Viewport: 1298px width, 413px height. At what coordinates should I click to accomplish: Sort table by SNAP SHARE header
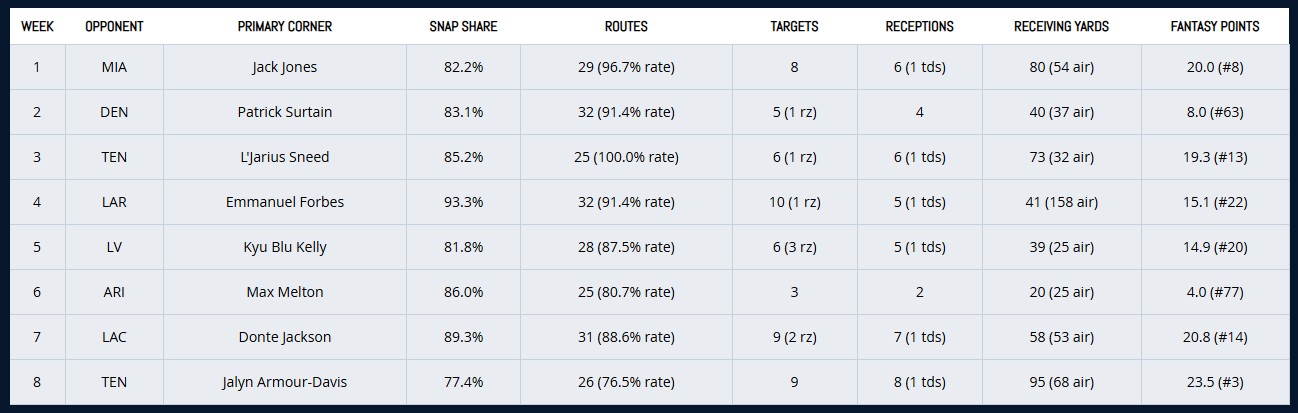[x=463, y=27]
